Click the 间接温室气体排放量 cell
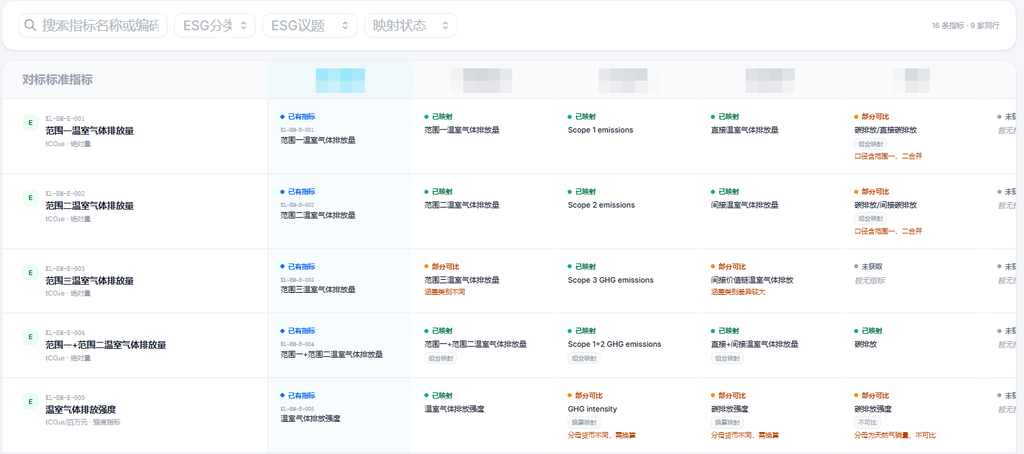Image resolution: width=1024 pixels, height=454 pixels. pos(744,205)
